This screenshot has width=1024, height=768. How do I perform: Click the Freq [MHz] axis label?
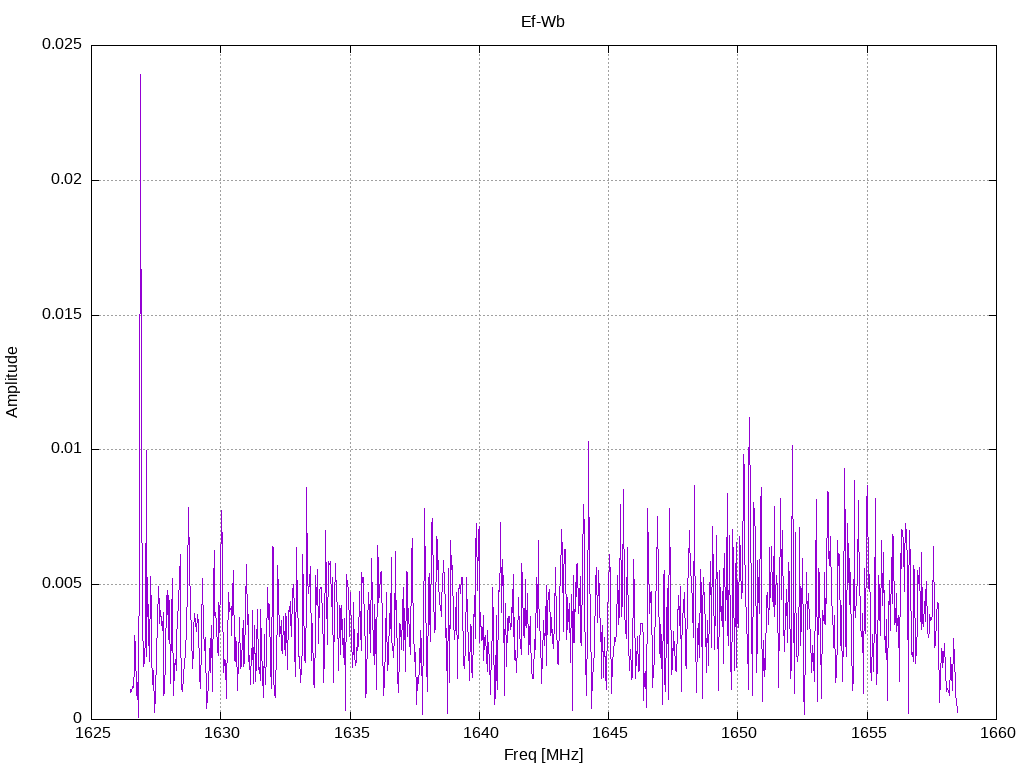(x=543, y=755)
